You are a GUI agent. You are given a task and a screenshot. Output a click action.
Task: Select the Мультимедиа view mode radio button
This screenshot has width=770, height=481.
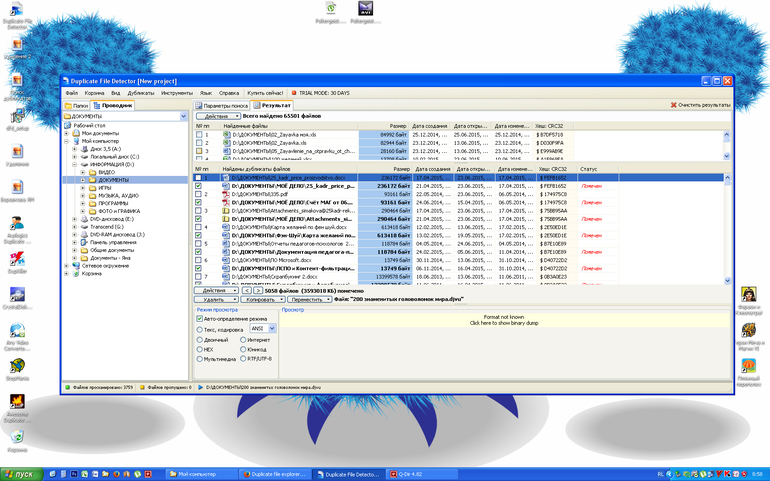(x=200, y=361)
